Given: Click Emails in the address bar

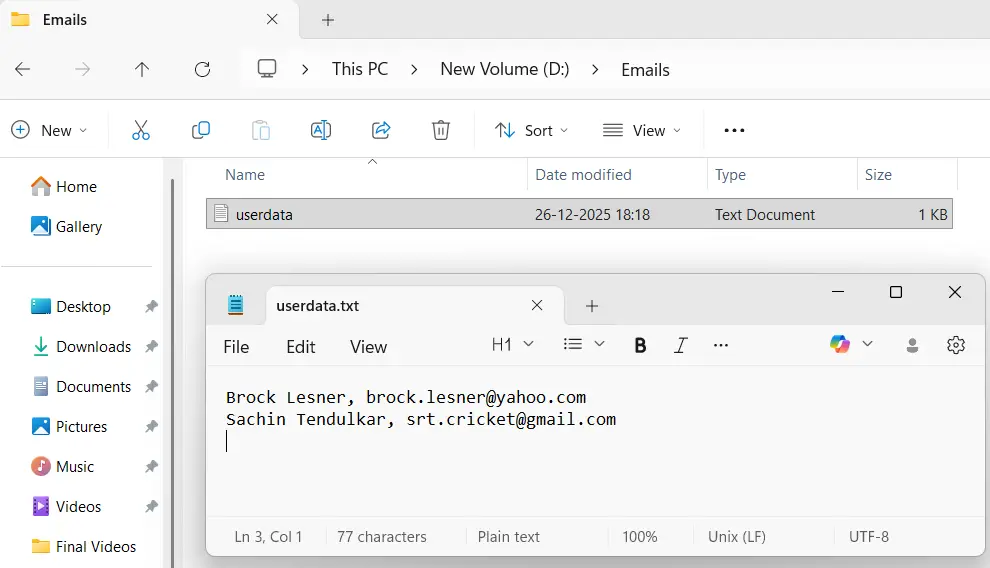Looking at the screenshot, I should pos(645,70).
